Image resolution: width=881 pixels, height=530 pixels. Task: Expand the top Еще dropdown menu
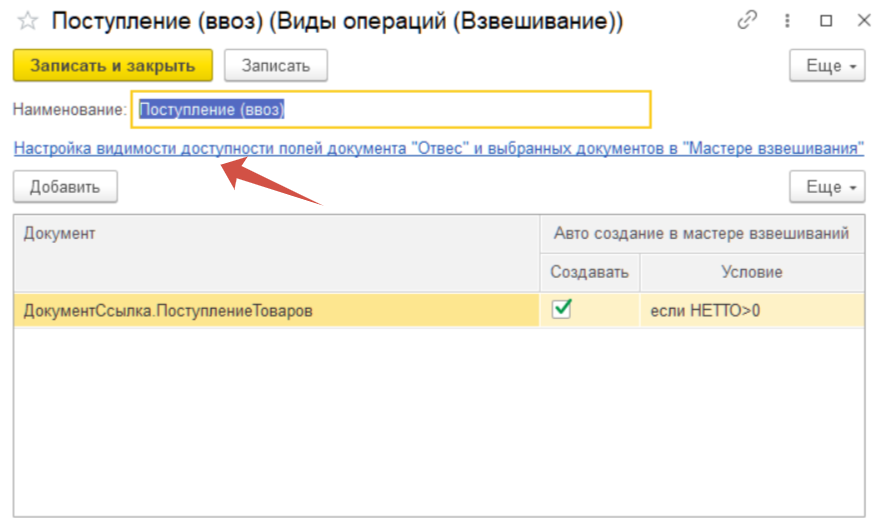click(x=827, y=66)
